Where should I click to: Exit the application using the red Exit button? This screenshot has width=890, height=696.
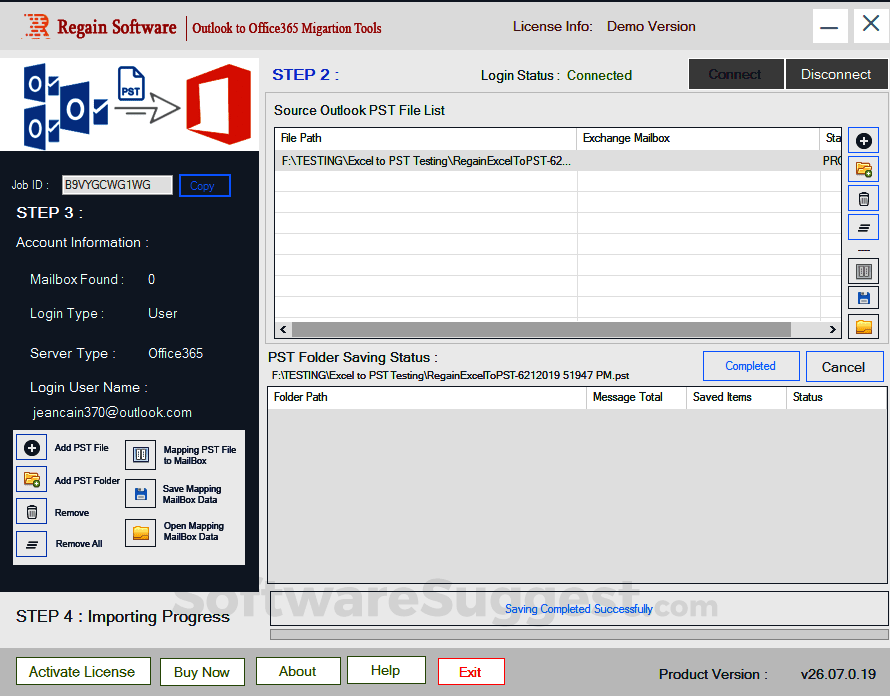(470, 672)
